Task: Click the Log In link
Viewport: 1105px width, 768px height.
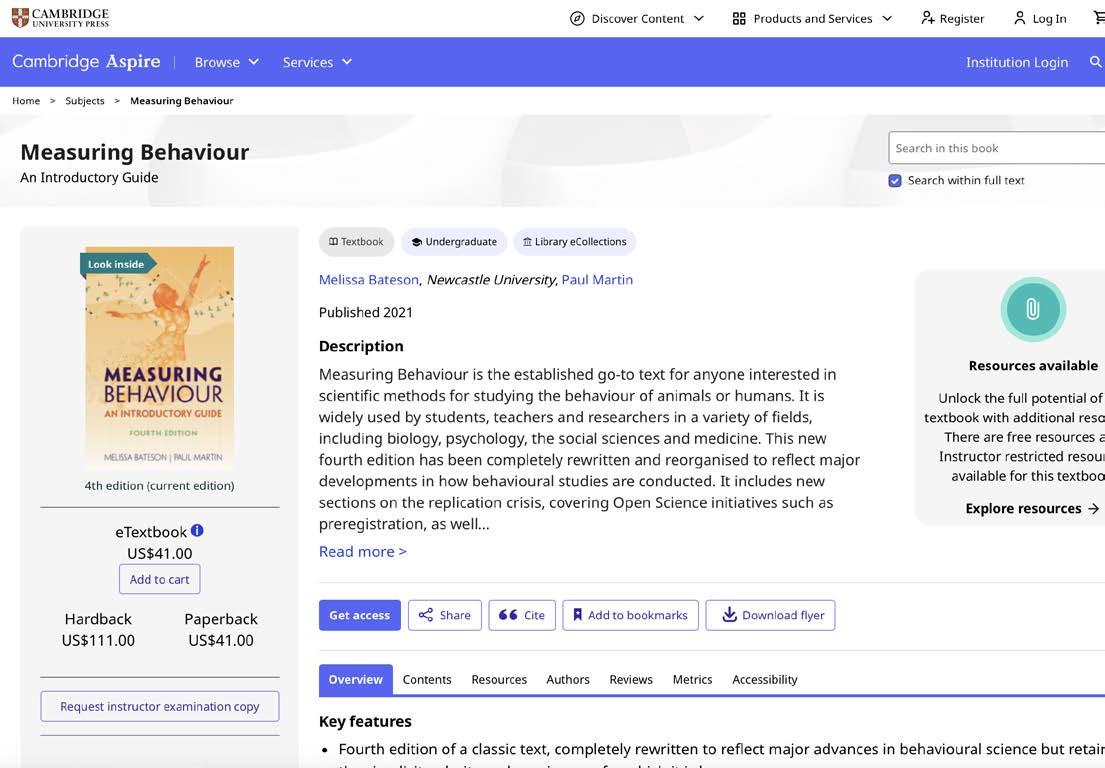Action: point(1040,18)
